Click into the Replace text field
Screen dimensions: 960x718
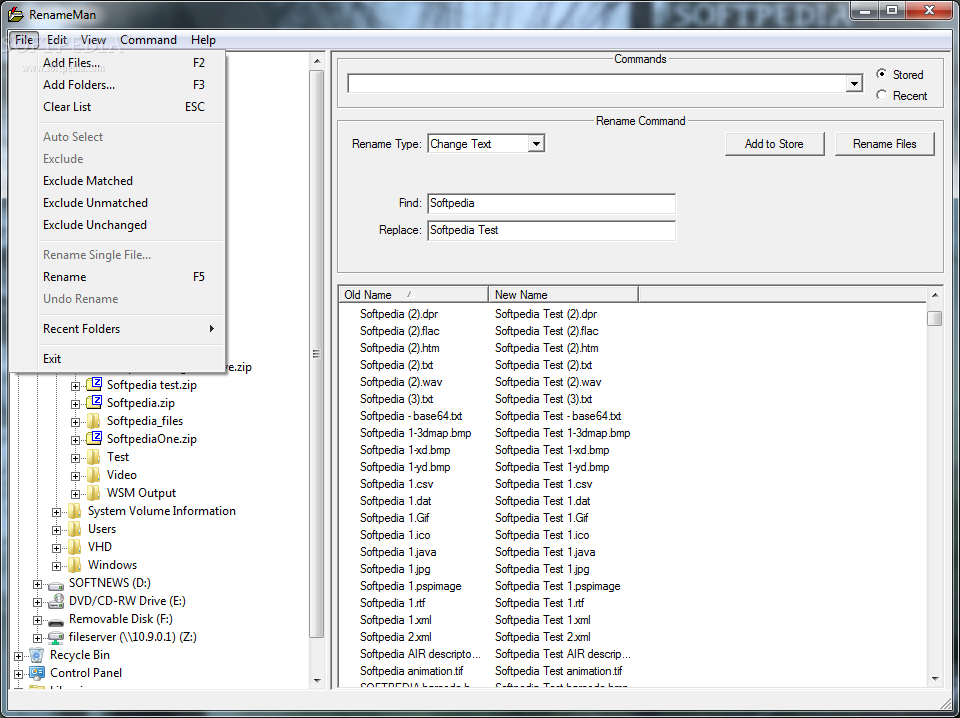click(x=552, y=230)
